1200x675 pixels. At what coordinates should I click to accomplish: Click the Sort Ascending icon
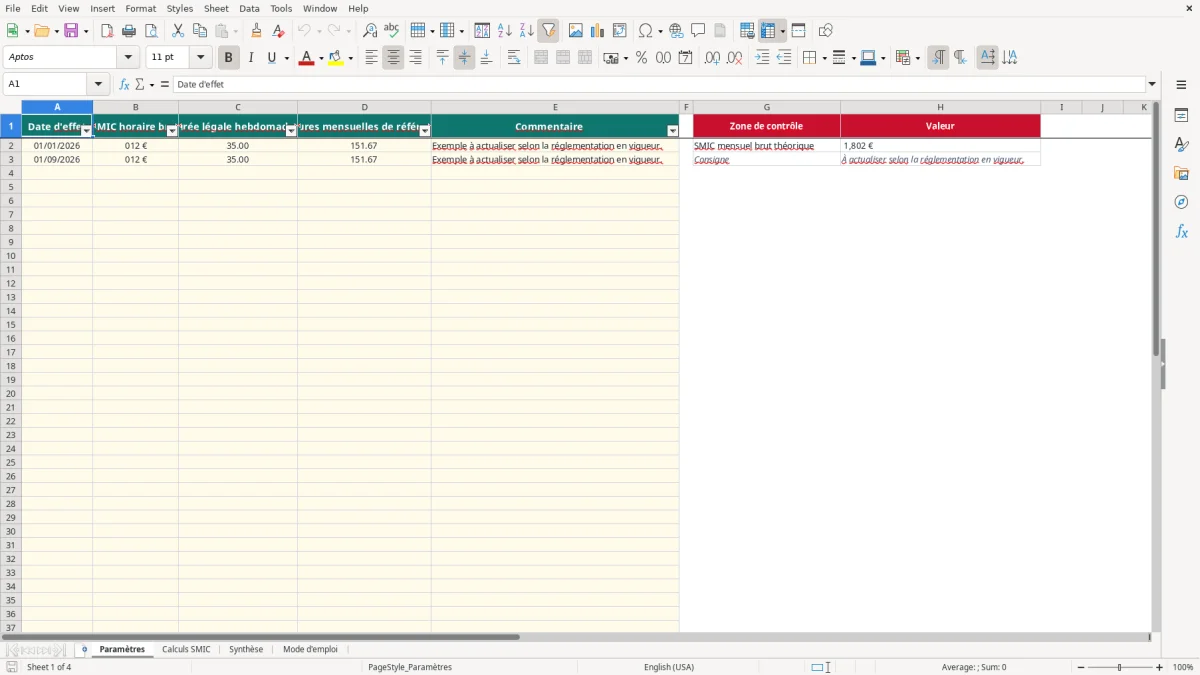click(505, 31)
